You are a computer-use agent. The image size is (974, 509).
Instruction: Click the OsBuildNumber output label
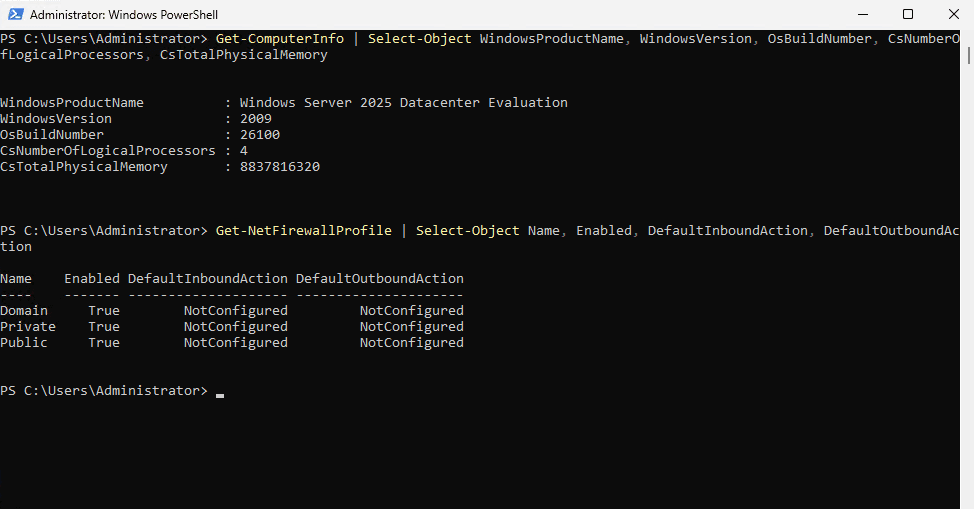[x=52, y=135]
